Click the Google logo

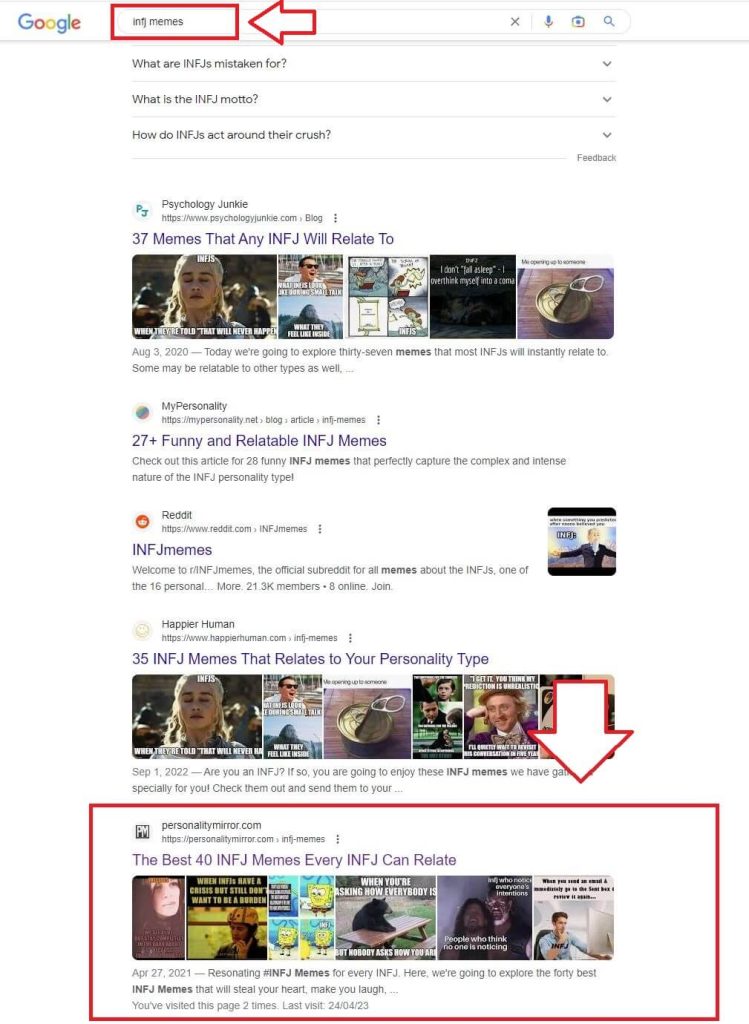[49, 22]
